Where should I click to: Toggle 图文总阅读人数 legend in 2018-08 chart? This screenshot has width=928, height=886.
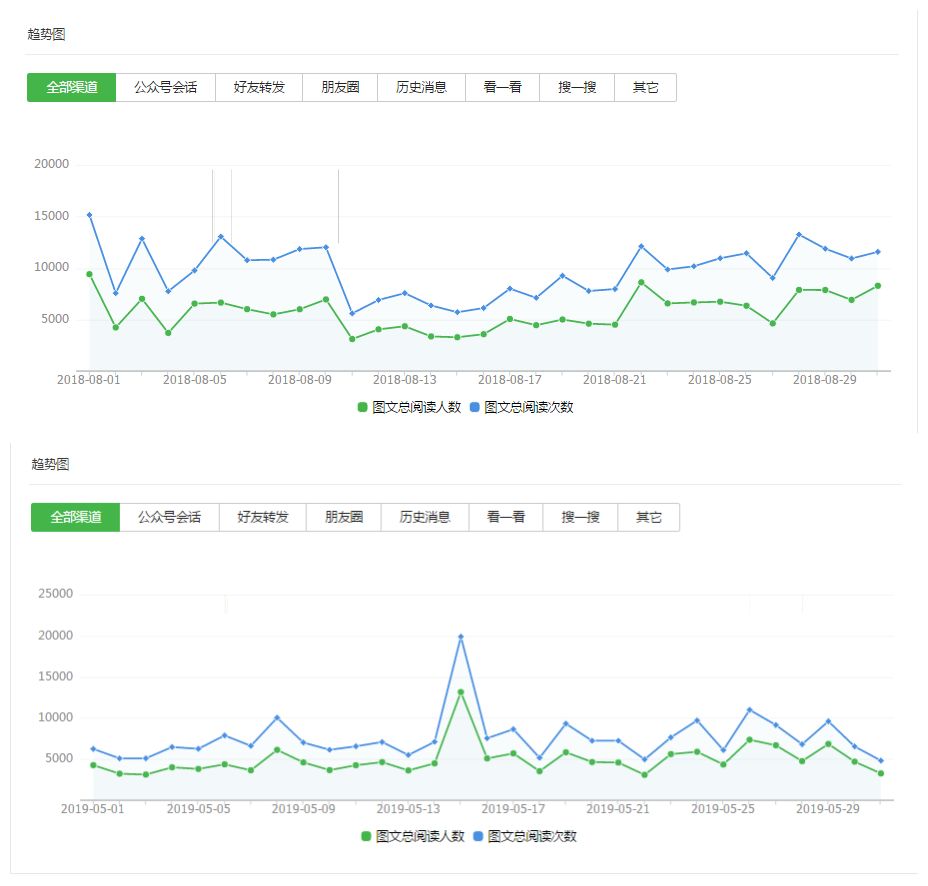tap(410, 407)
